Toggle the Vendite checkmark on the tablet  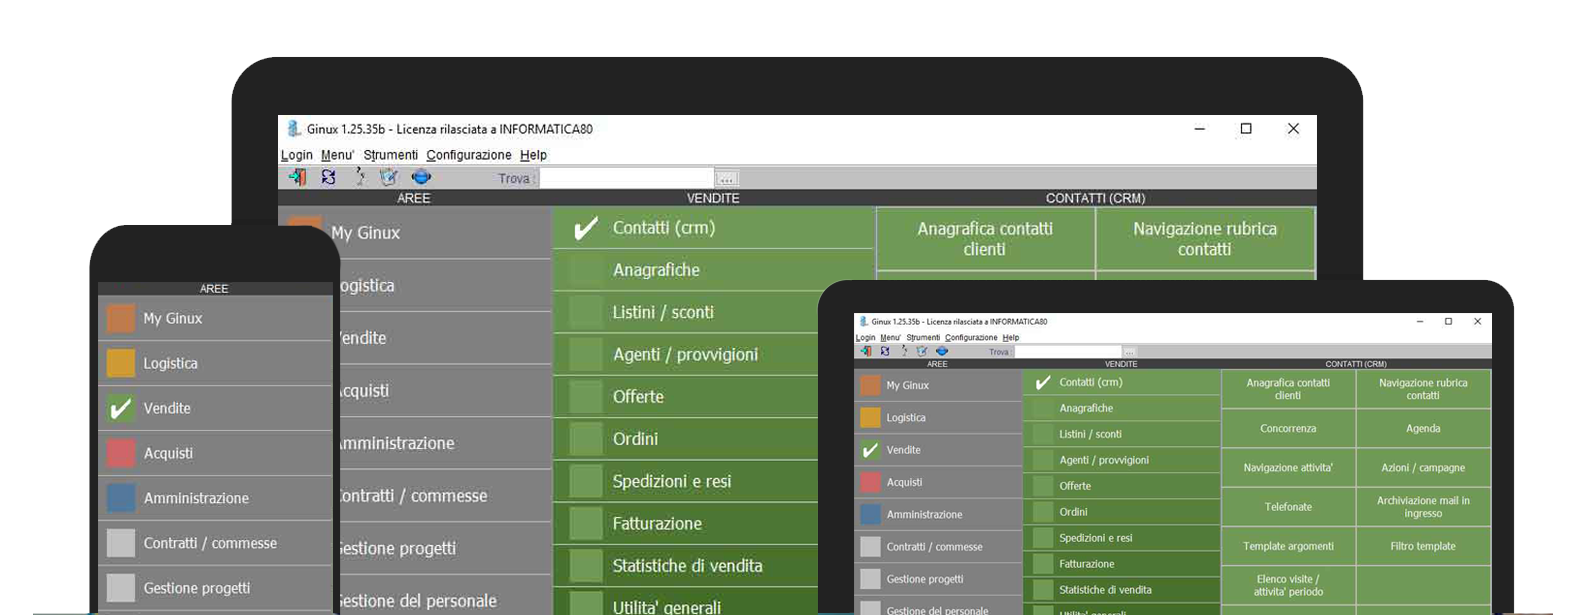pos(870,450)
